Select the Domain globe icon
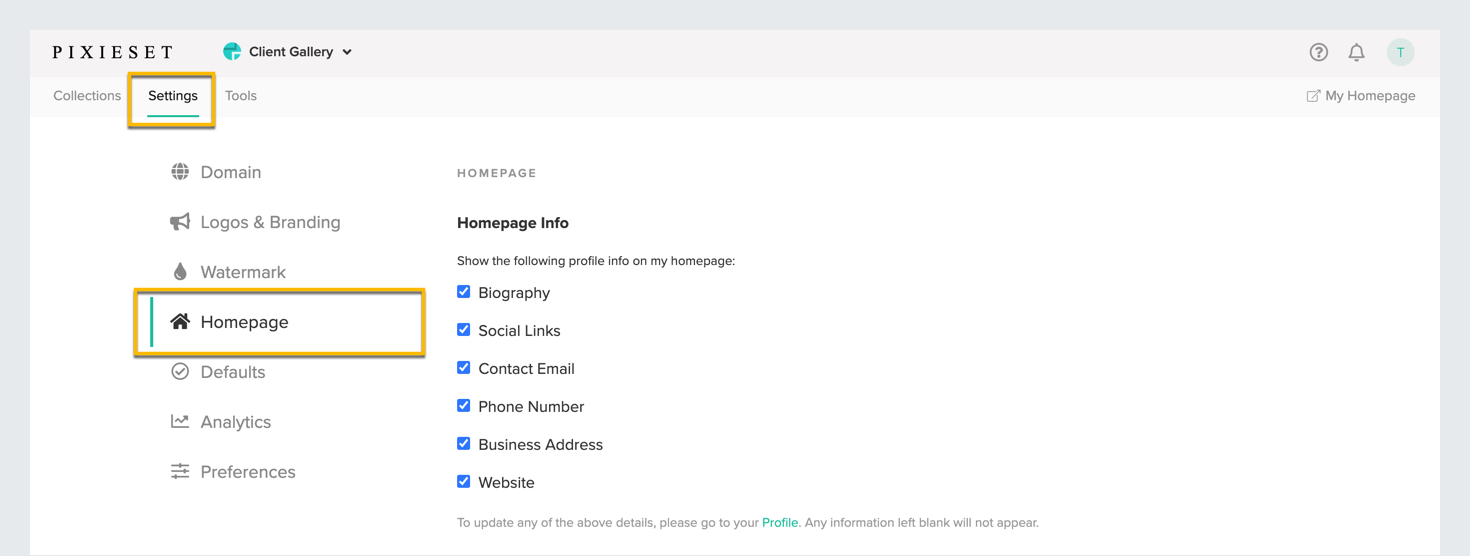The image size is (1470, 556). [180, 172]
